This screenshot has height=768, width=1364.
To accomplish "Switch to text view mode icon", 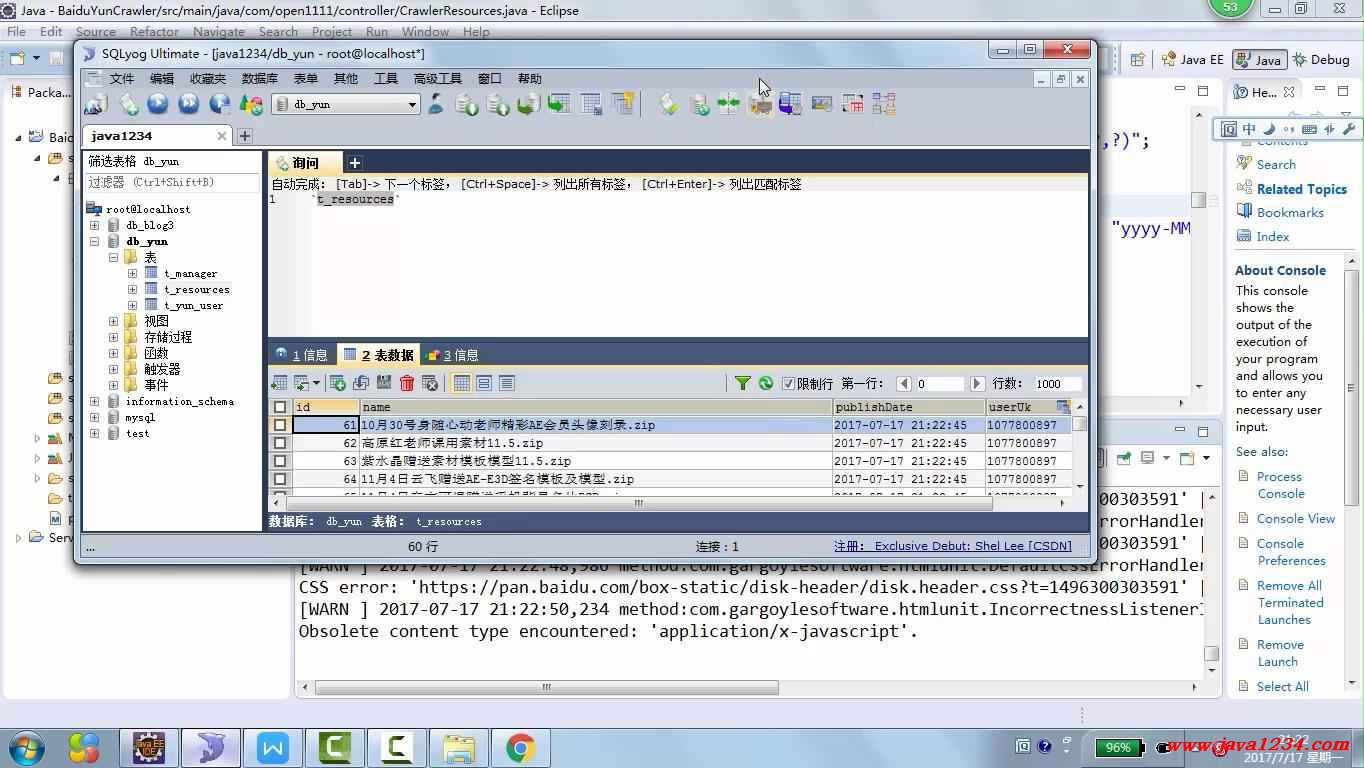I will click(507, 383).
